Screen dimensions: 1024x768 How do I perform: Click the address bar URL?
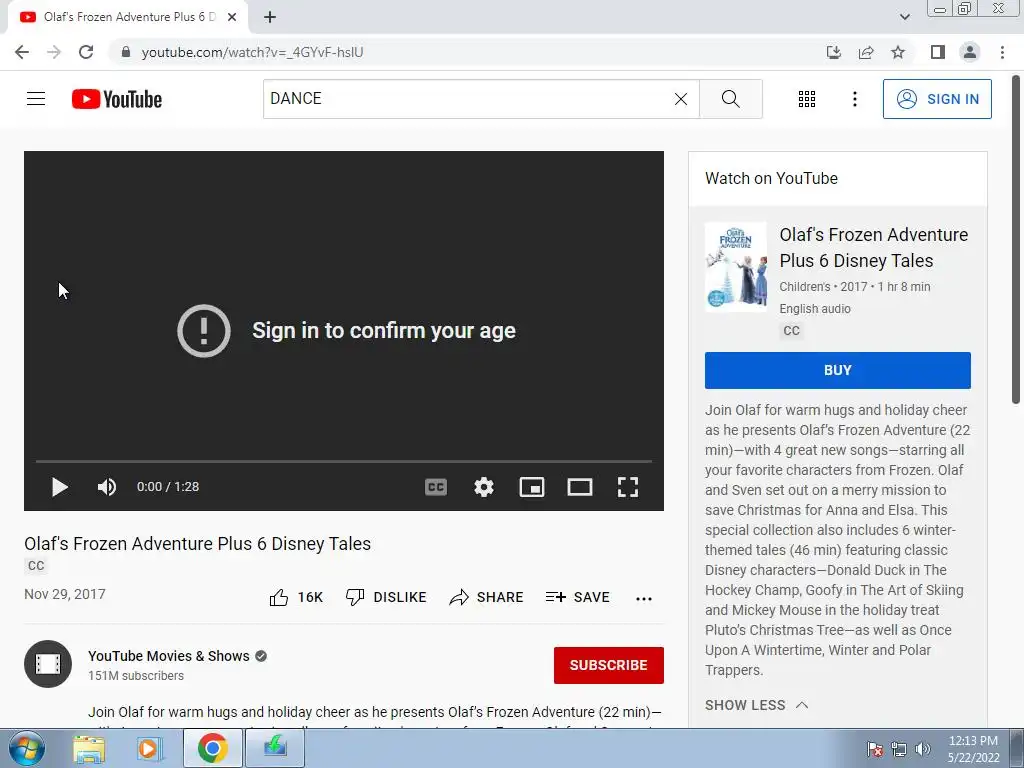pyautogui.click(x=252, y=52)
